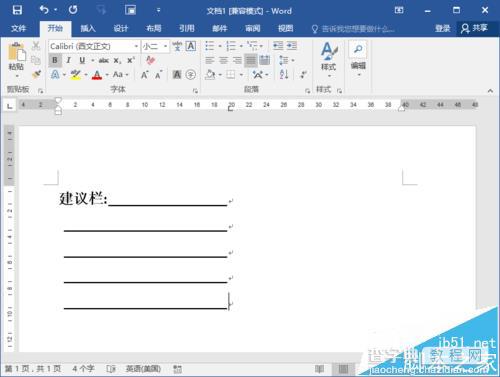The image size is (500, 377).
Task: Click the Justify alignment button
Action: click(x=251, y=60)
